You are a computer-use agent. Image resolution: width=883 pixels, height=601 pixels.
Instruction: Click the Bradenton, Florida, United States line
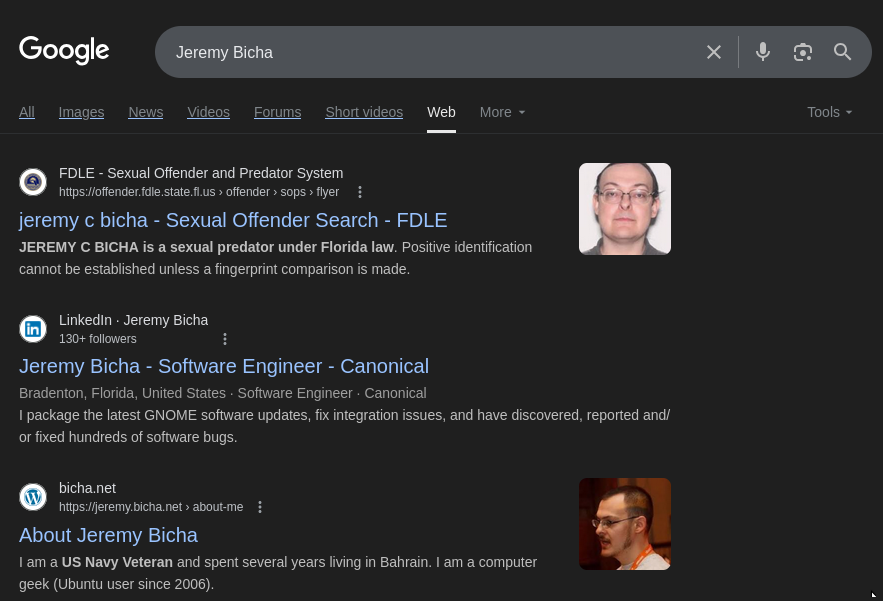222,393
